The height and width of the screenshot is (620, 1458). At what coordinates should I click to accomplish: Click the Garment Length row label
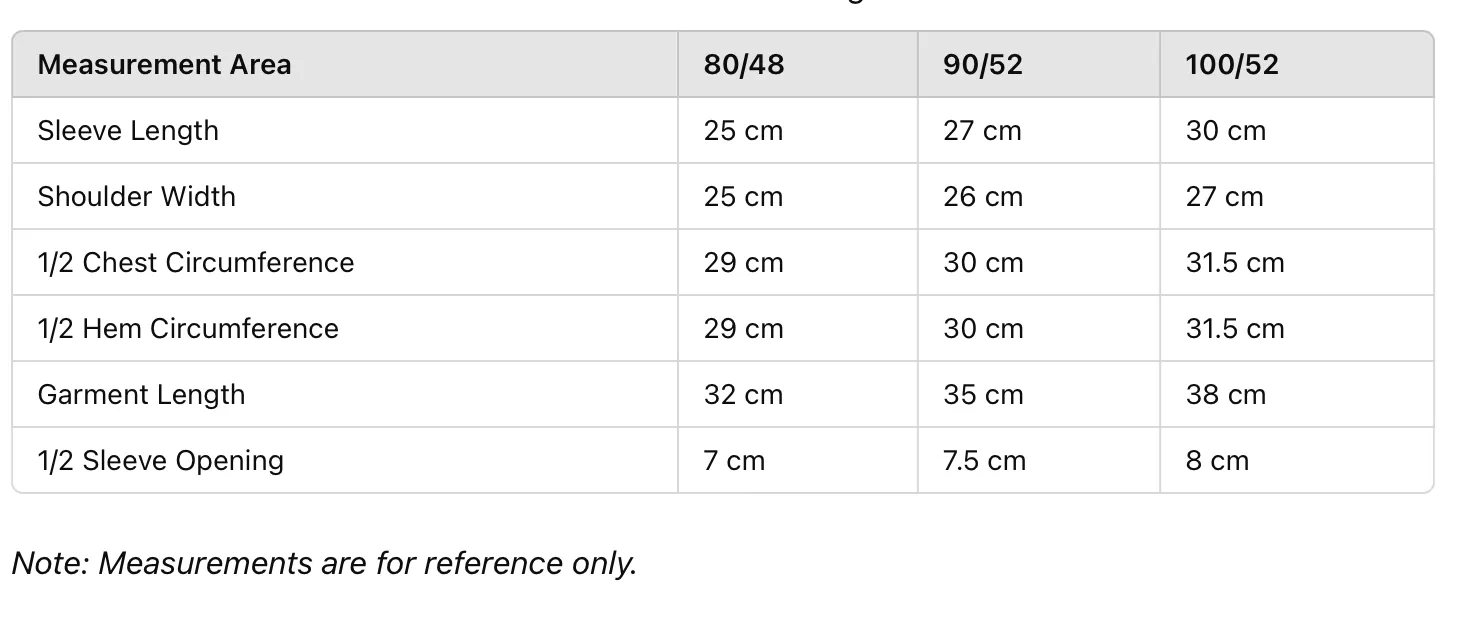[x=141, y=395]
